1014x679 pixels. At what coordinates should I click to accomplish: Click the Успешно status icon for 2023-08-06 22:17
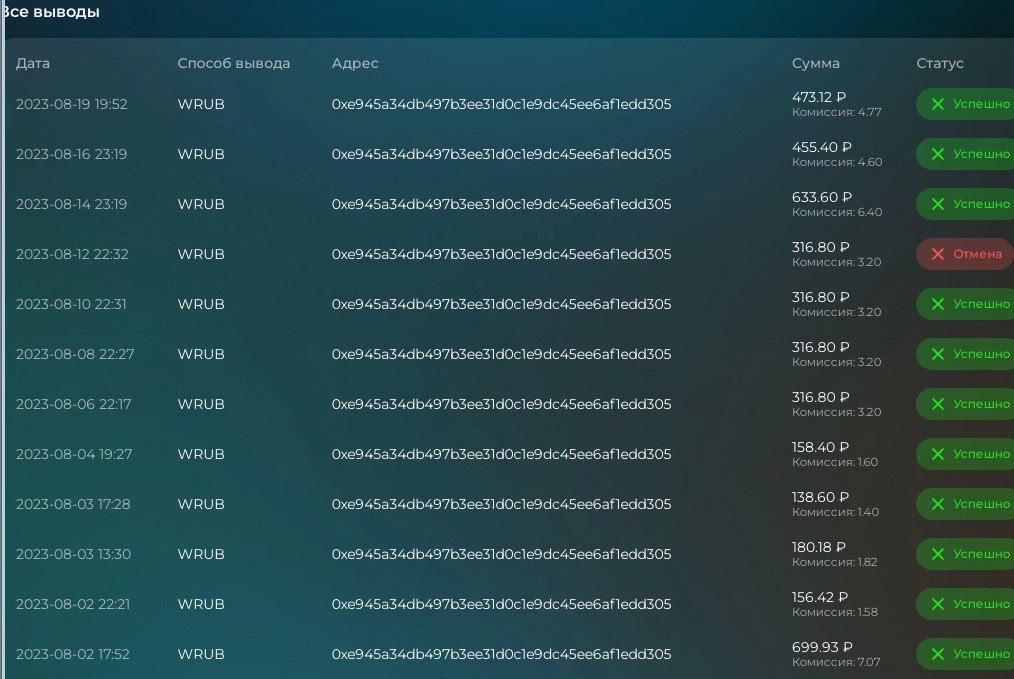pyautogui.click(x=937, y=404)
